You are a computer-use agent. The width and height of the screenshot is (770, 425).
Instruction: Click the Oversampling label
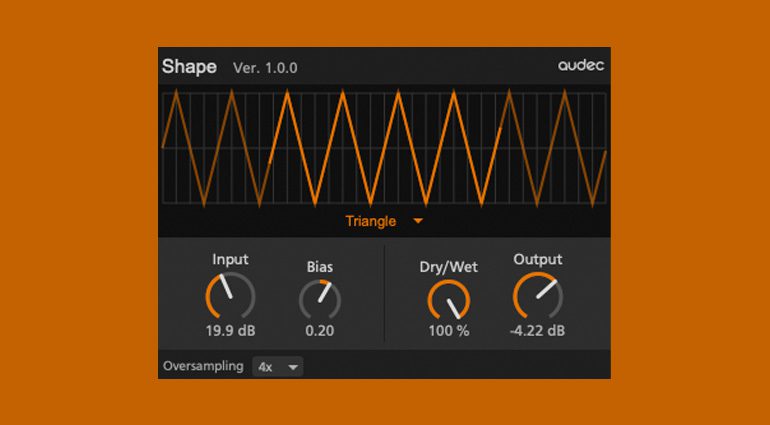coord(203,366)
